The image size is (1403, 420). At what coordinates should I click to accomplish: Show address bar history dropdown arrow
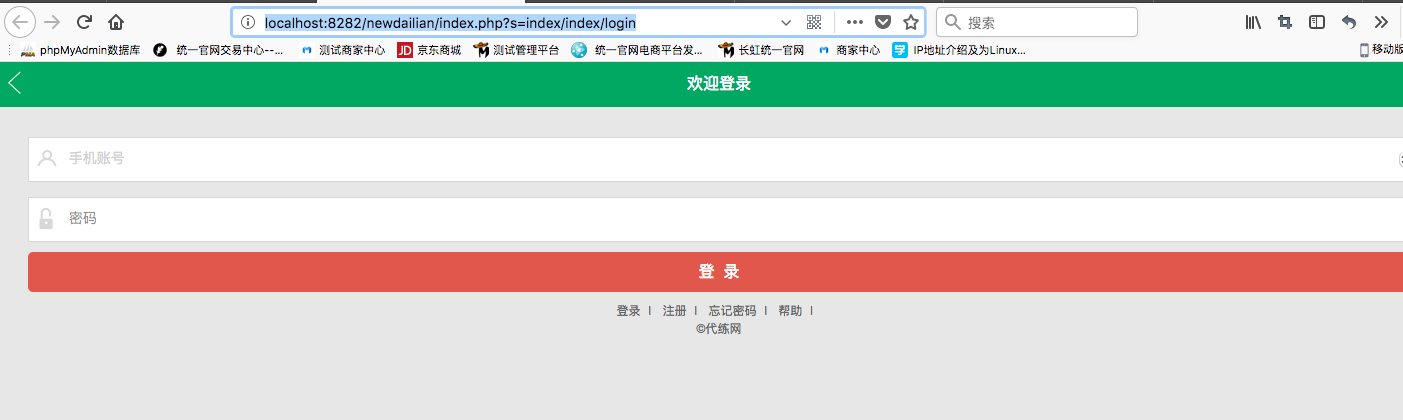pyautogui.click(x=786, y=22)
